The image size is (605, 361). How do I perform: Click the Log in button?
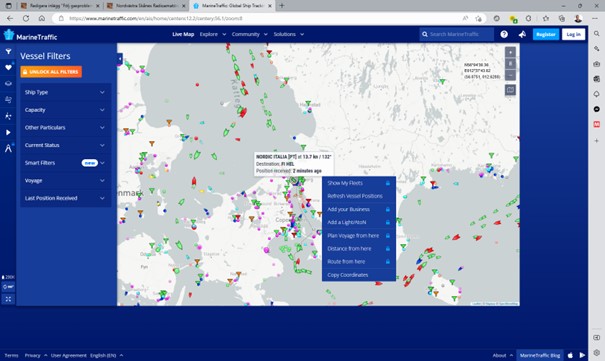coord(573,34)
